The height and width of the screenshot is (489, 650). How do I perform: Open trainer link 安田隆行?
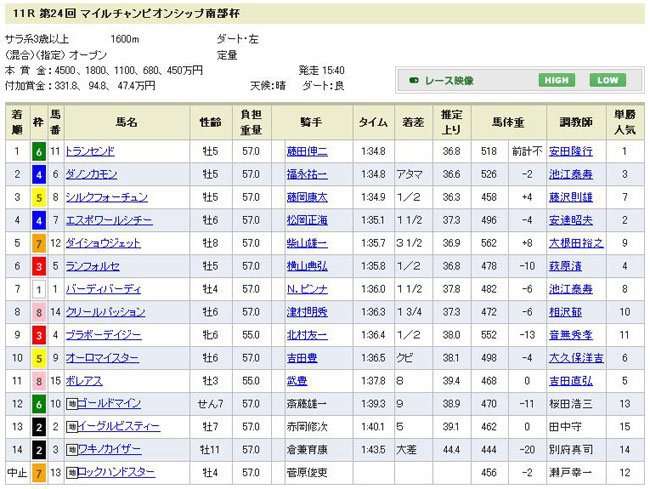[571, 151]
